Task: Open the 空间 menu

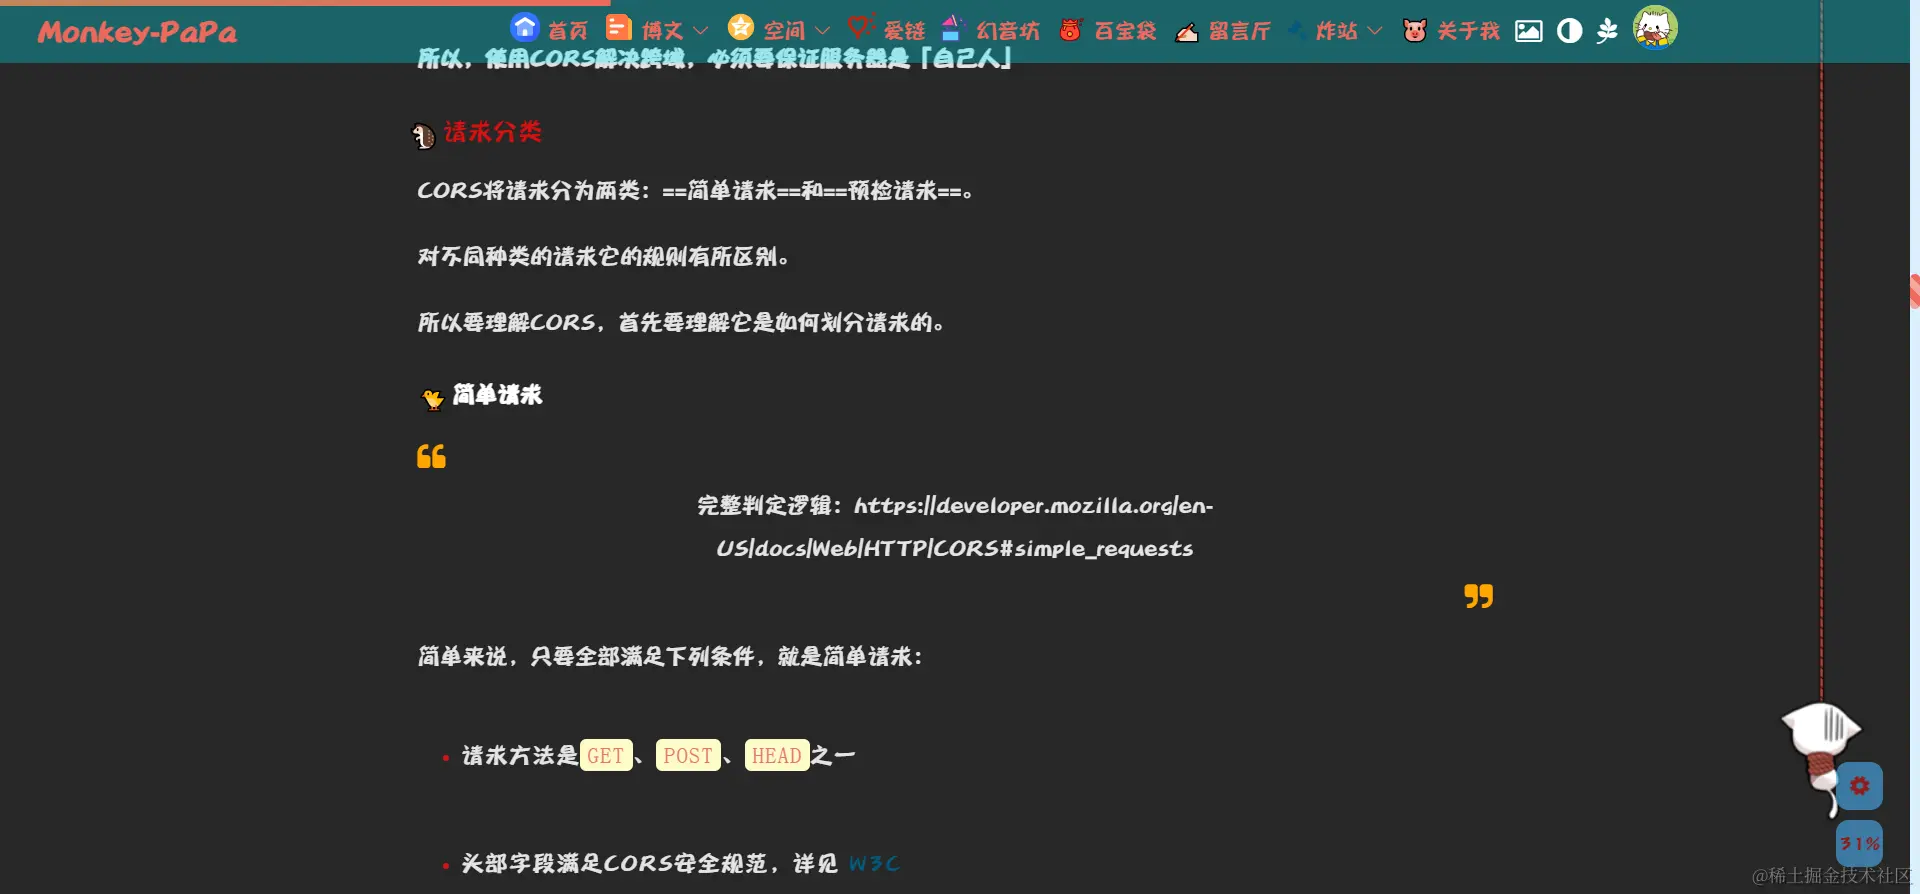Action: pyautogui.click(x=784, y=31)
